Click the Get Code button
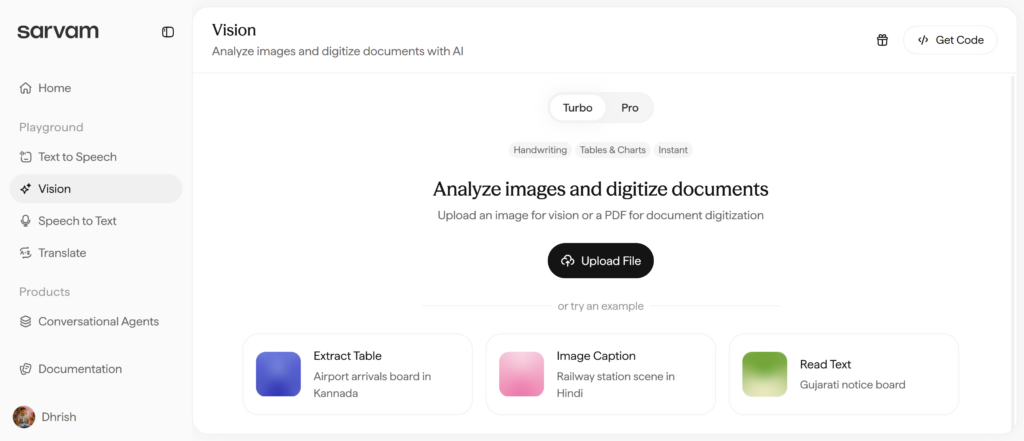This screenshot has height=441, width=1024. point(950,40)
